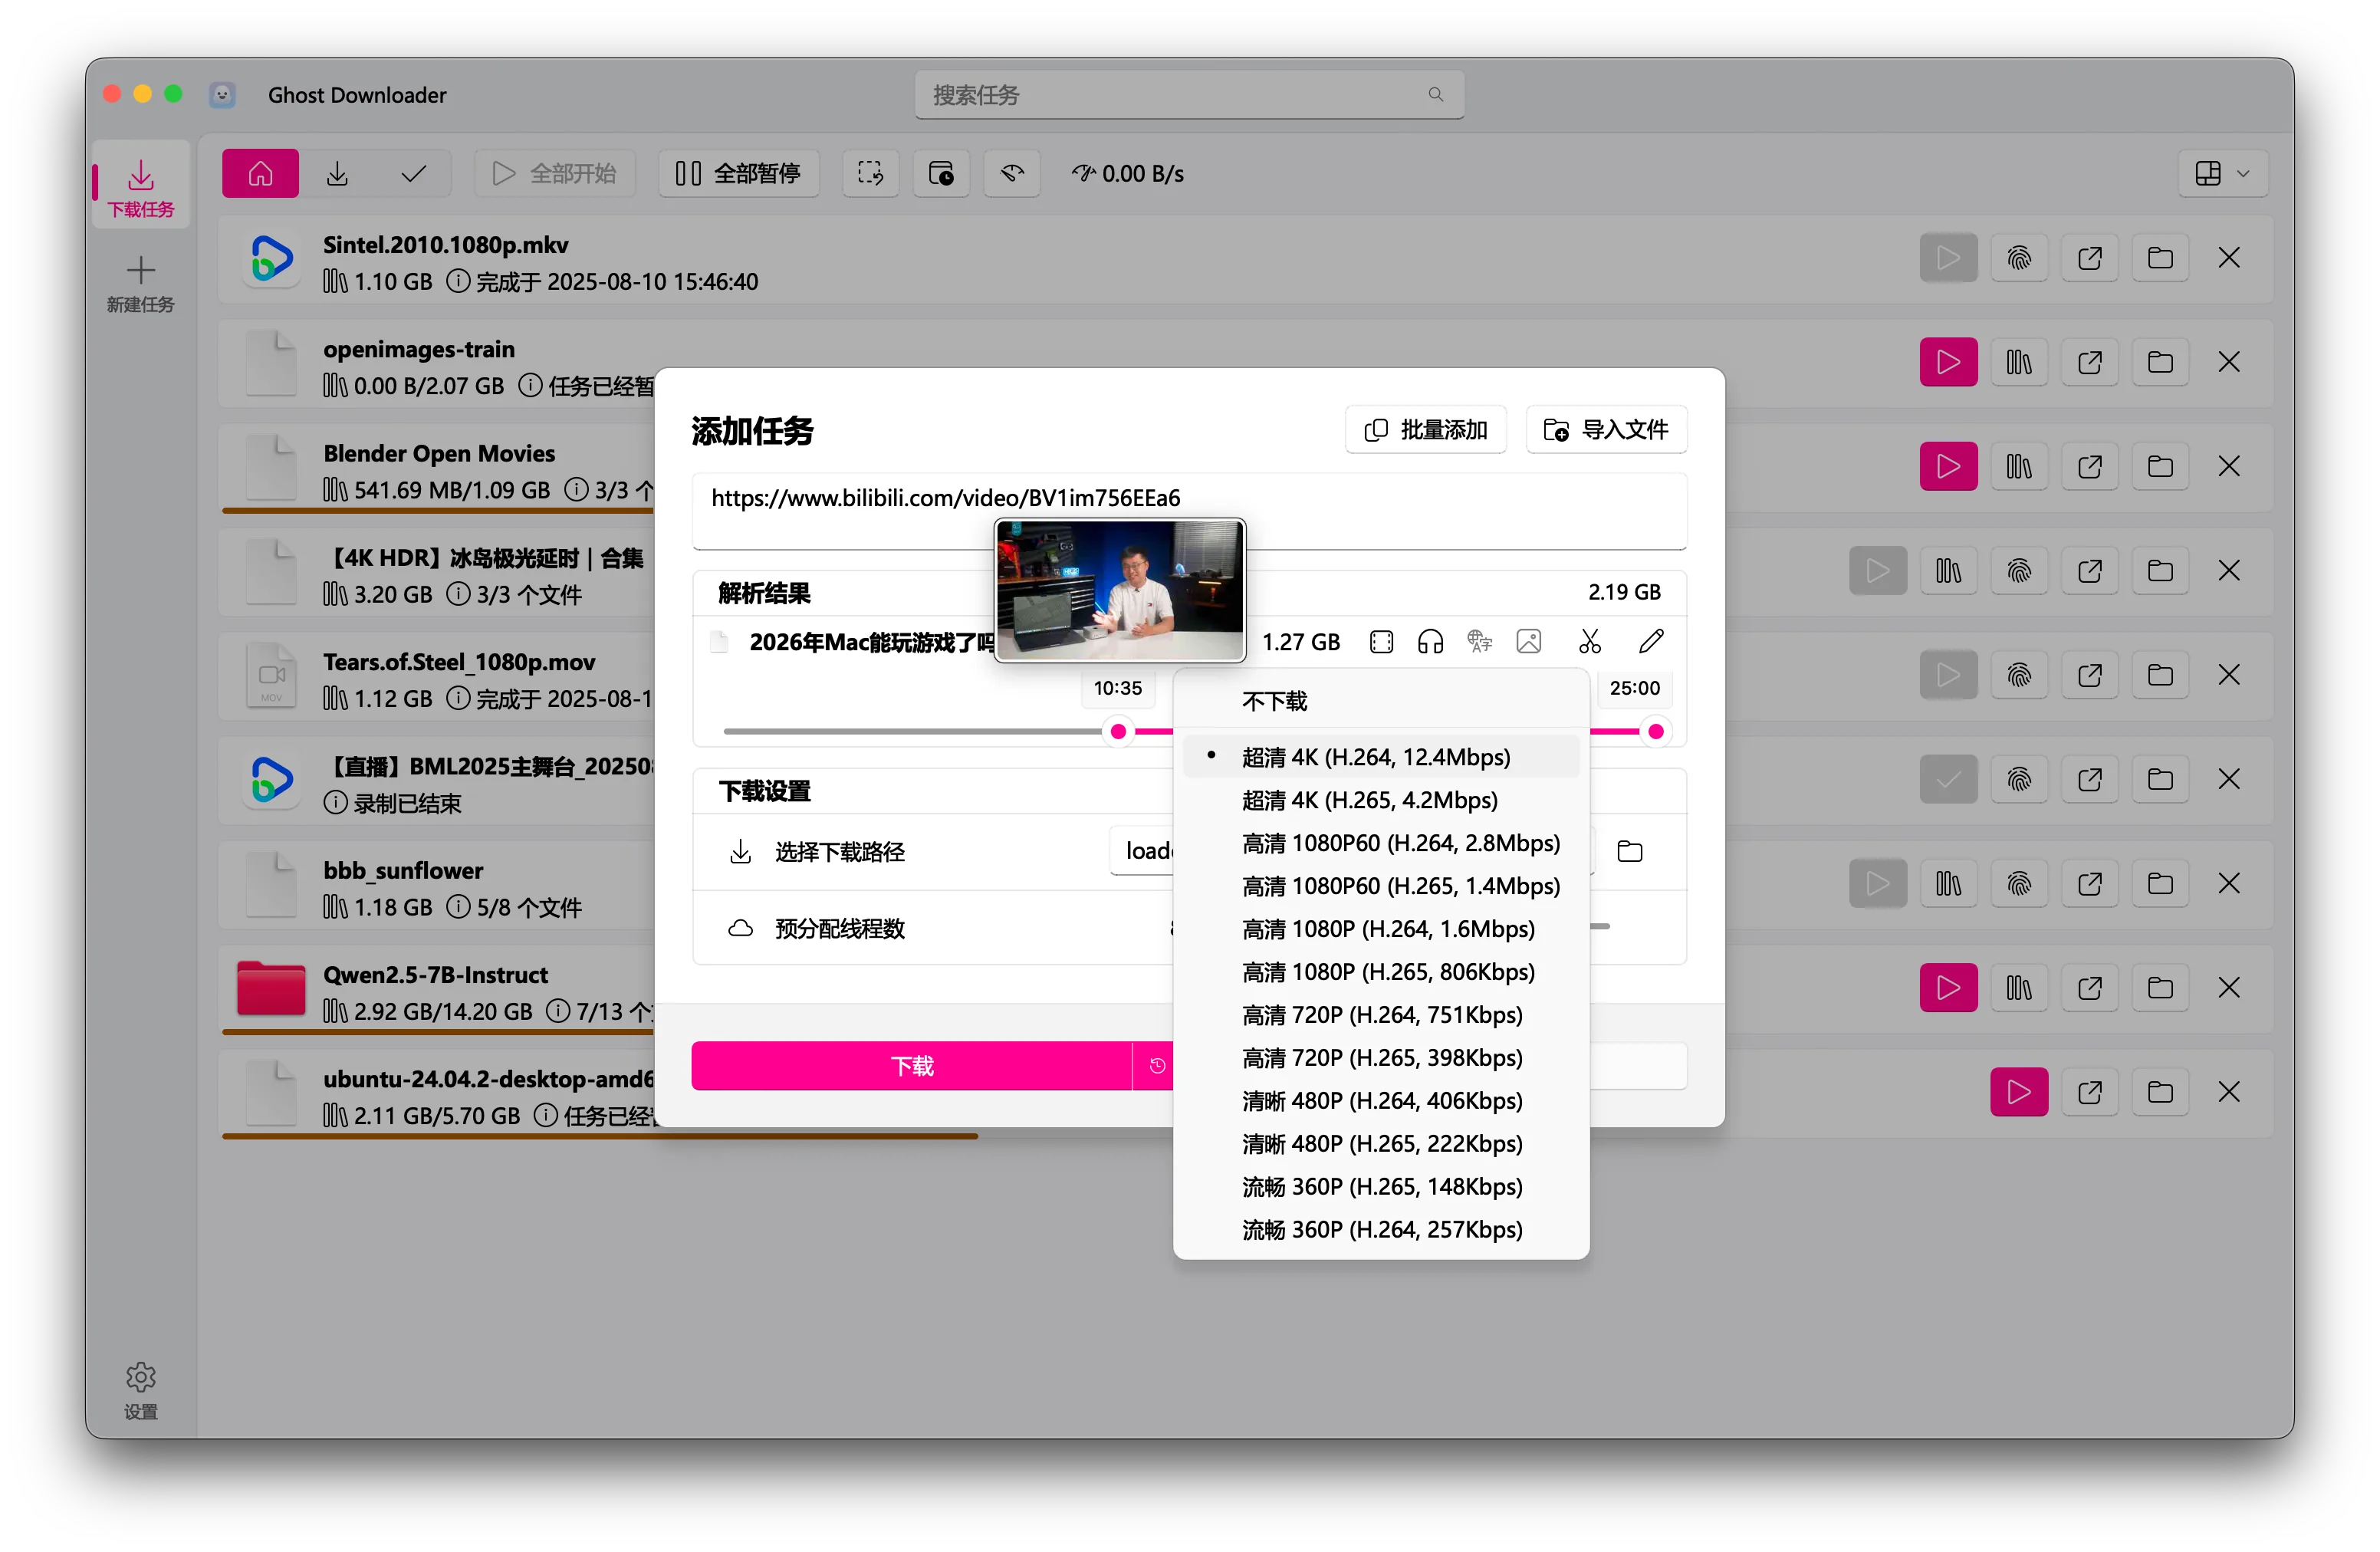Click the clip end handle at 25:00
The height and width of the screenshot is (1552, 2380).
[1656, 732]
